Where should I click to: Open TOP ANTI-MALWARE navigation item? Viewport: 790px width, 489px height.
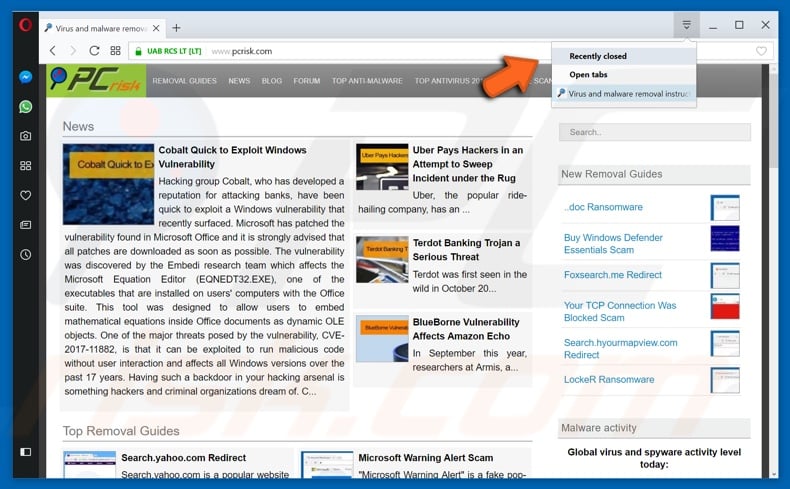367,81
